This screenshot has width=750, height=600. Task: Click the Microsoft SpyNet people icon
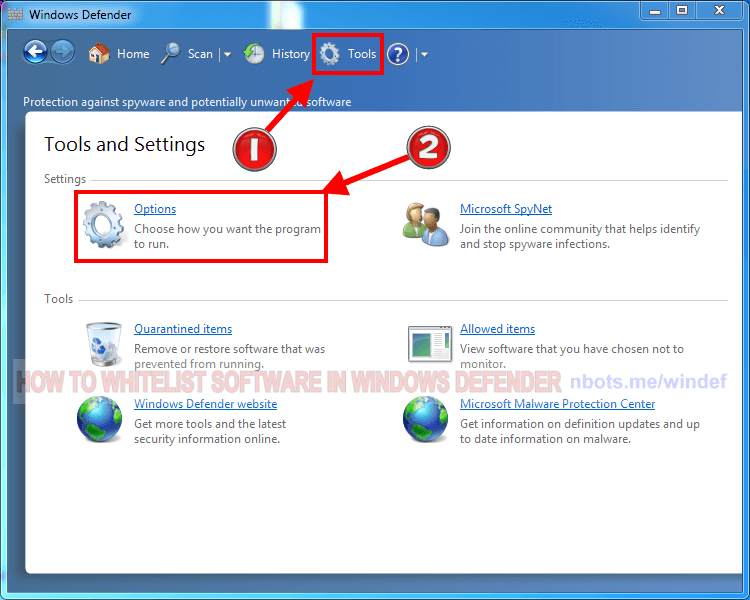[425, 225]
